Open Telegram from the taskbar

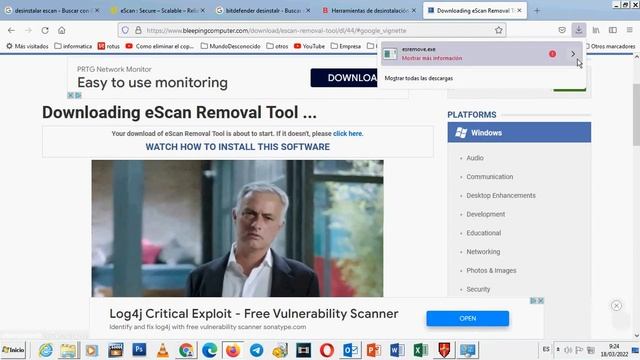pyautogui.click(x=256, y=350)
